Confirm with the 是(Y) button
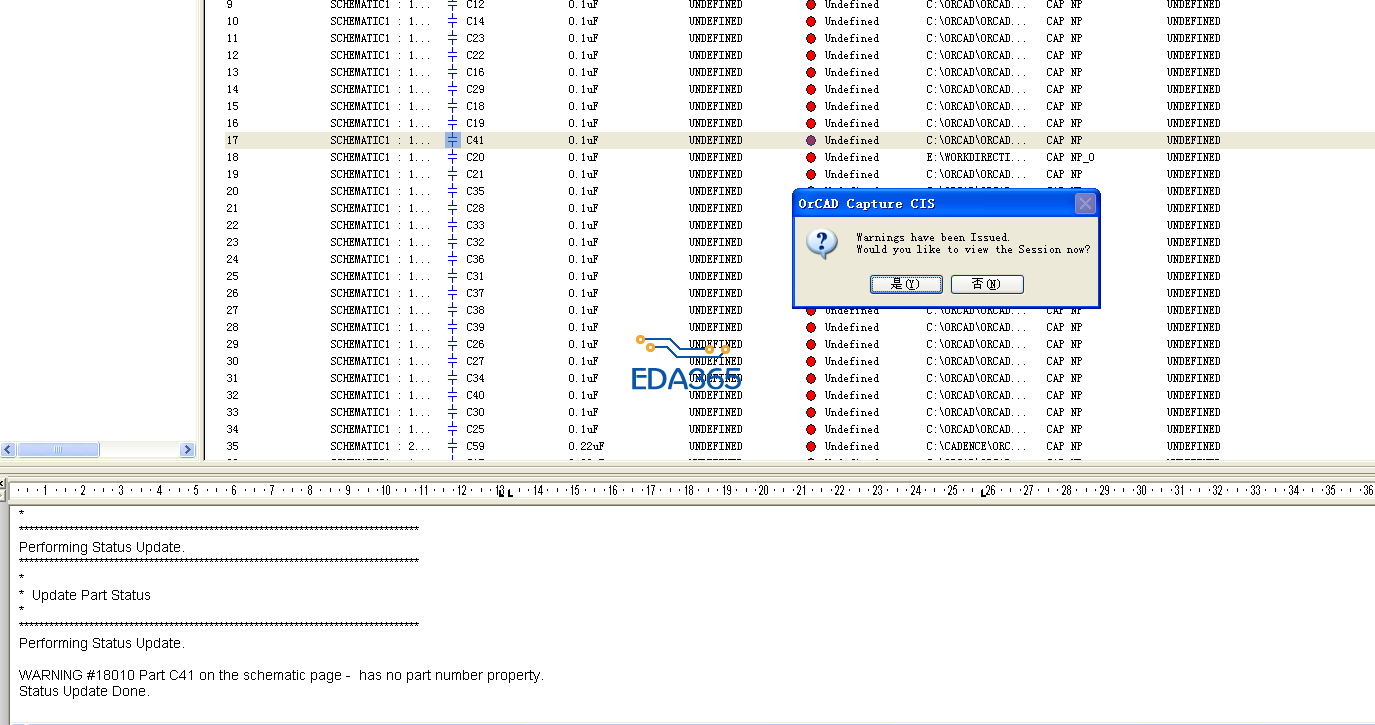Viewport: 1375px width, 725px height. 906,284
